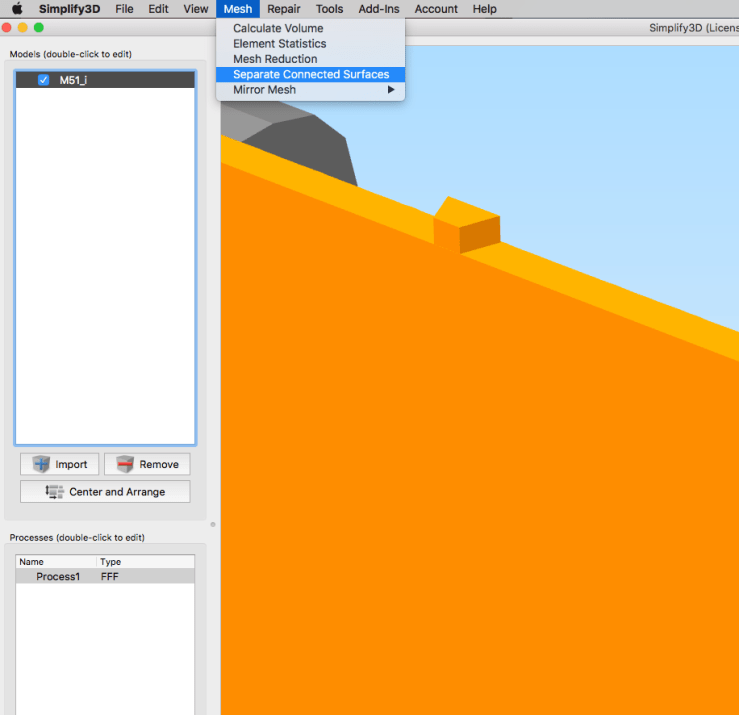The height and width of the screenshot is (715, 739).
Task: Expand the Mirror Mesh submenu arrow
Action: (x=391, y=90)
